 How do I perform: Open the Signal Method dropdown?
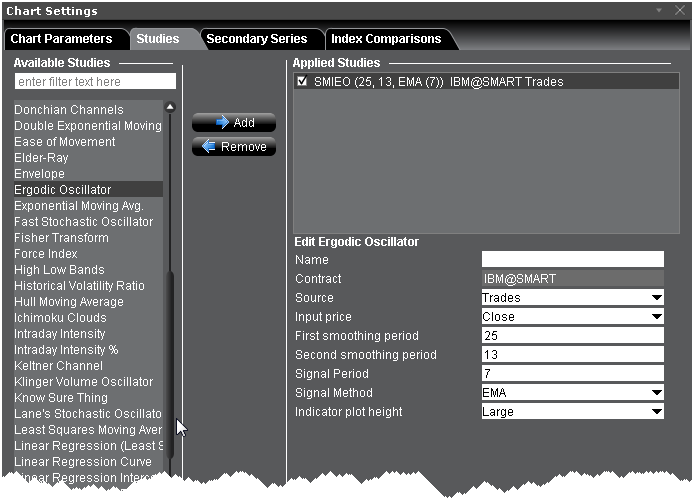[x=656, y=393]
